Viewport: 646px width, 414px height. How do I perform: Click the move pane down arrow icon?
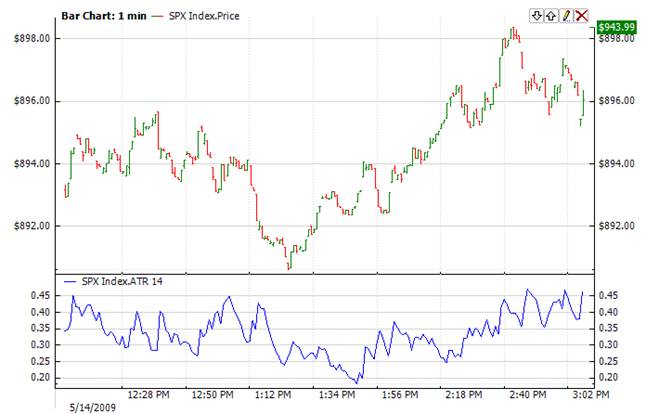(x=537, y=16)
